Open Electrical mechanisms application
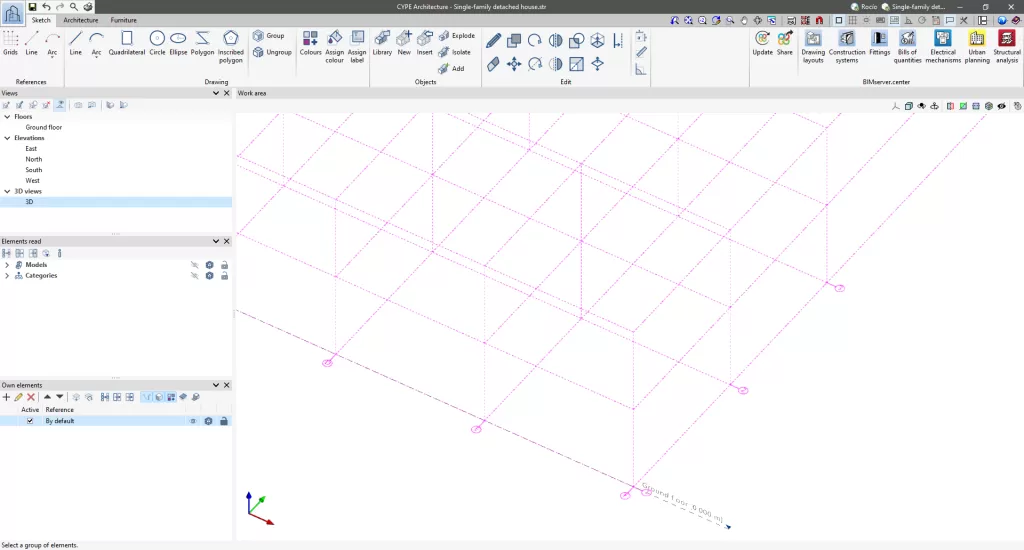 coord(943,46)
